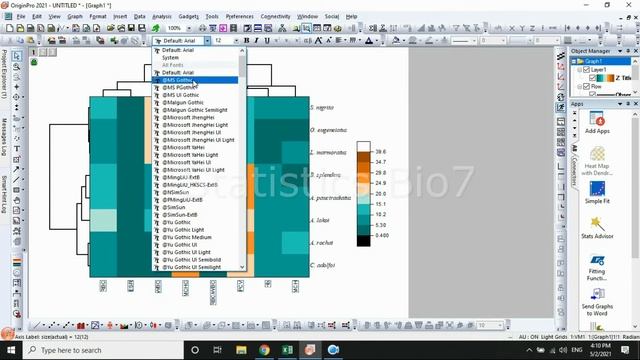Open the Apps panel menu arrow

click(x=620, y=104)
